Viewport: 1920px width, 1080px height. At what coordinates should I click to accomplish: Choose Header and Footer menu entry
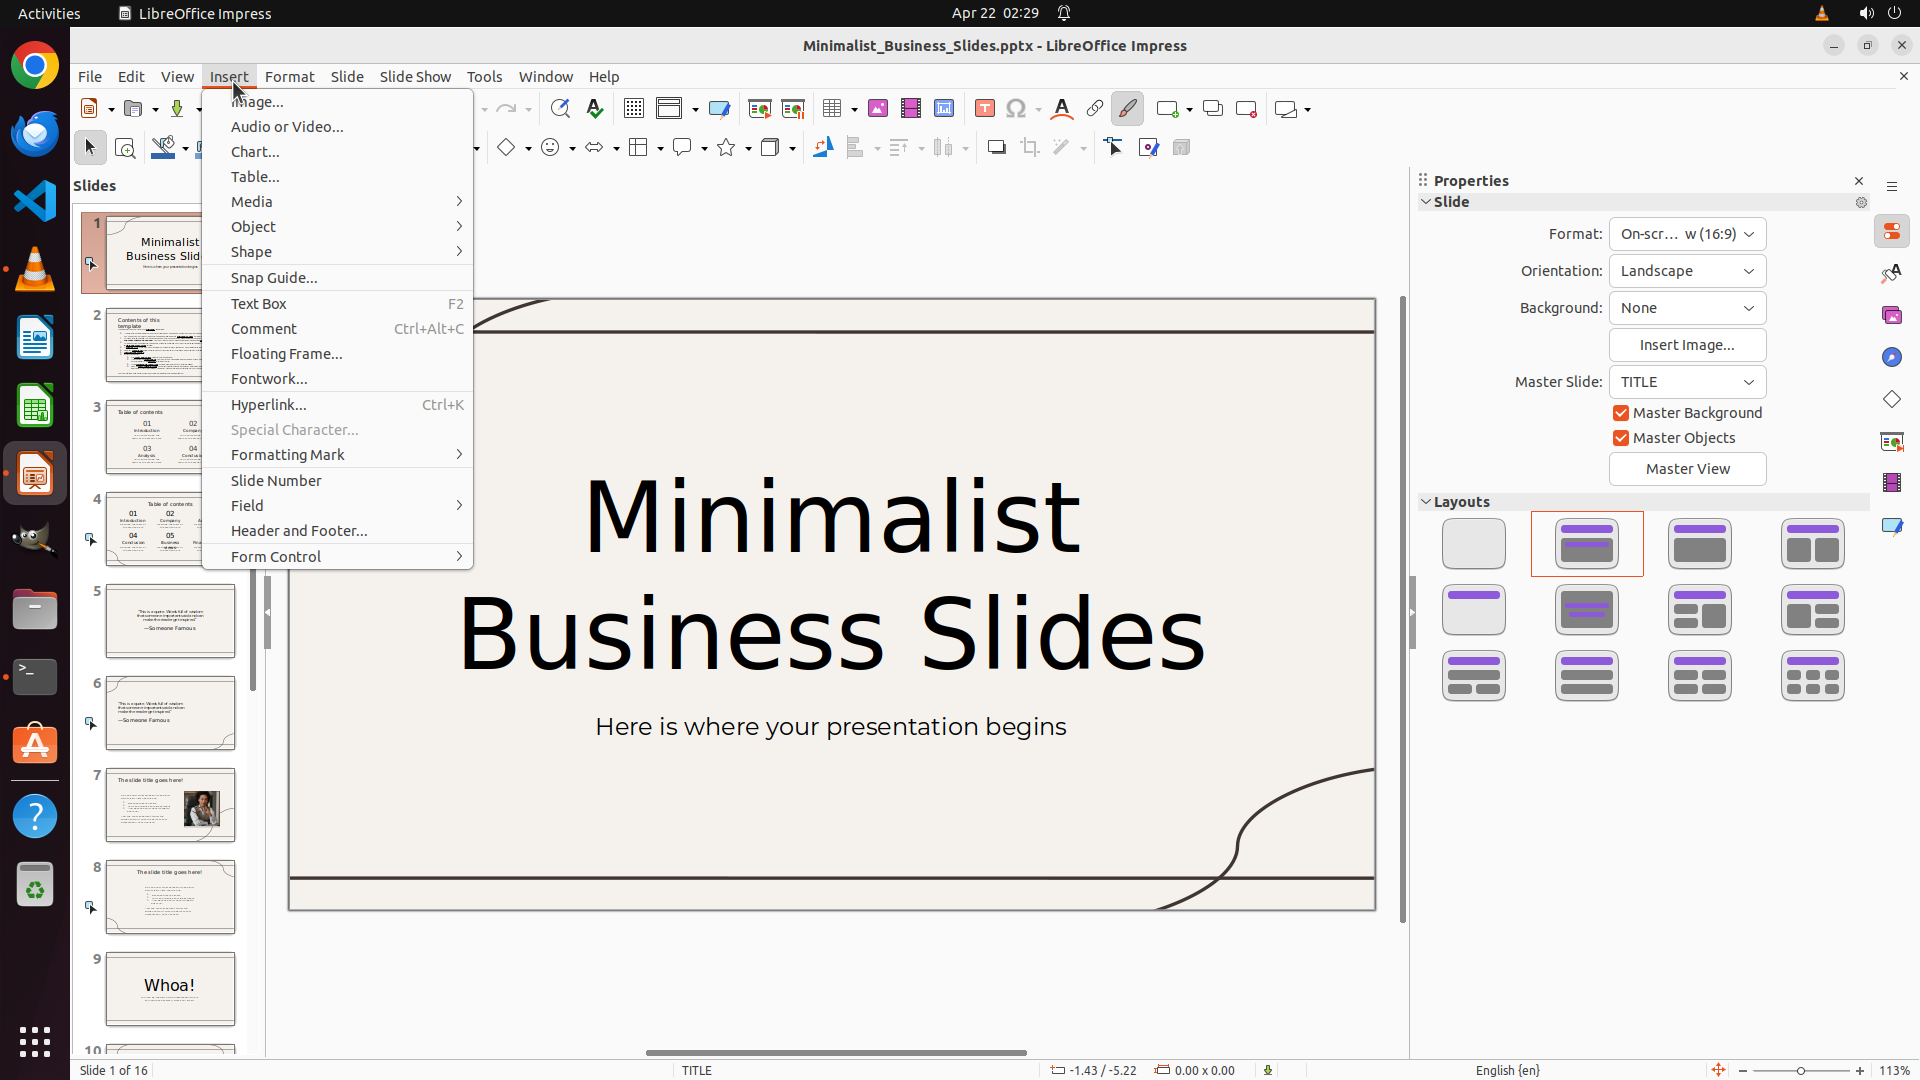pos(299,531)
